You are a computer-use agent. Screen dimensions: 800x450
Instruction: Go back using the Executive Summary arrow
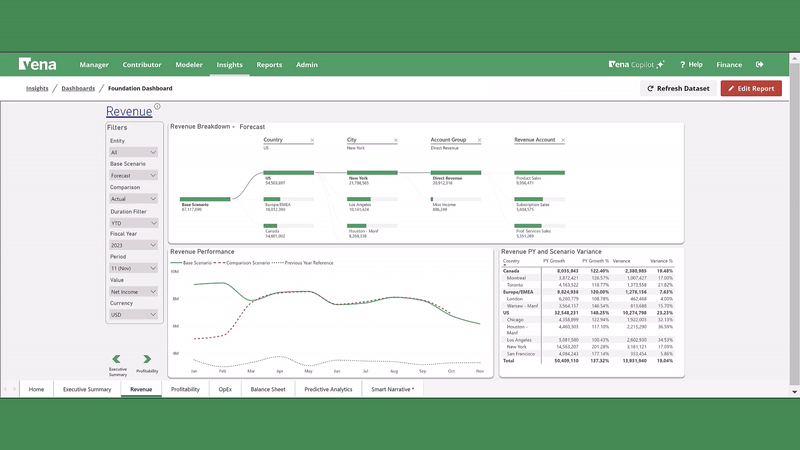click(117, 359)
